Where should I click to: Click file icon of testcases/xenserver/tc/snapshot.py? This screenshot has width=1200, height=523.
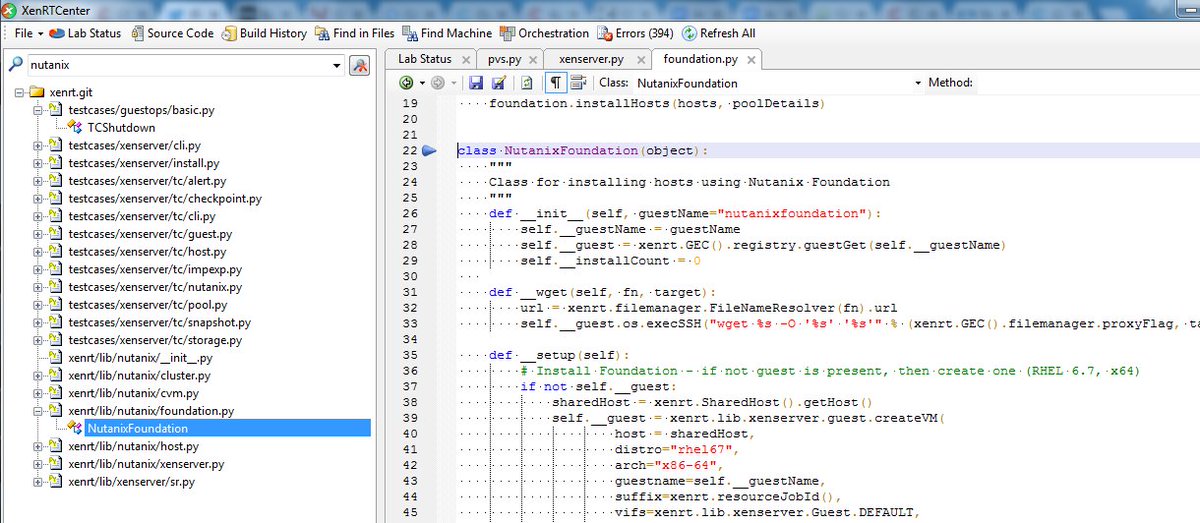[56, 322]
